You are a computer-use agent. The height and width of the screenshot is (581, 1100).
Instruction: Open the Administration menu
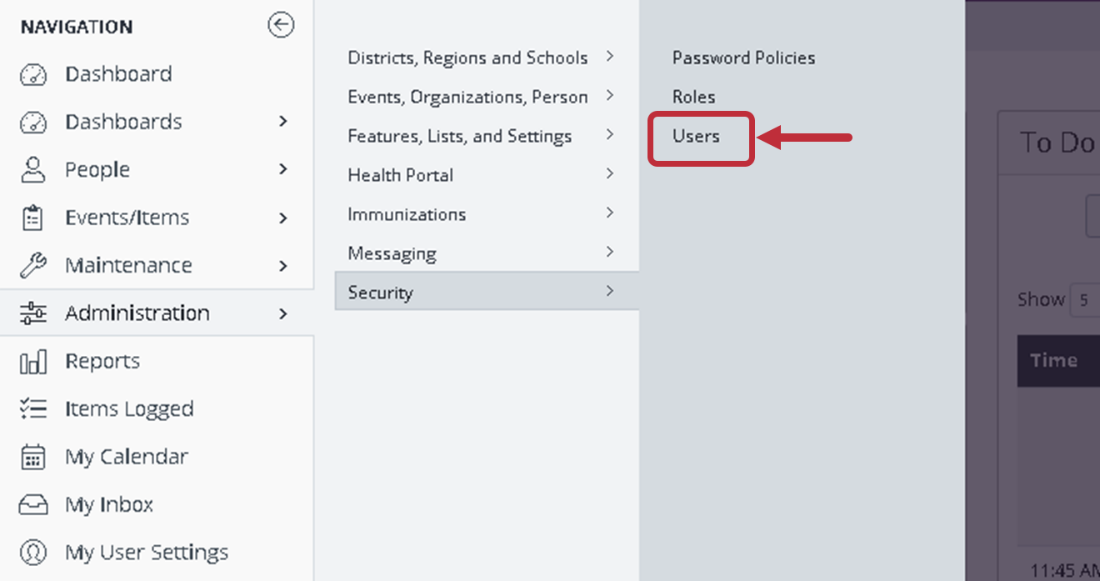coord(137,313)
